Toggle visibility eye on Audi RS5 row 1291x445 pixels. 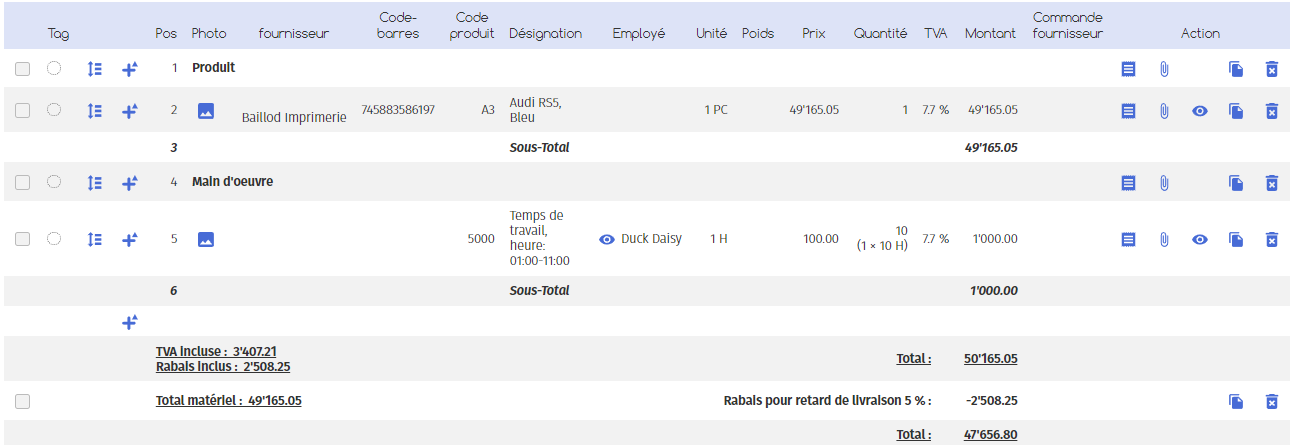coord(1200,111)
